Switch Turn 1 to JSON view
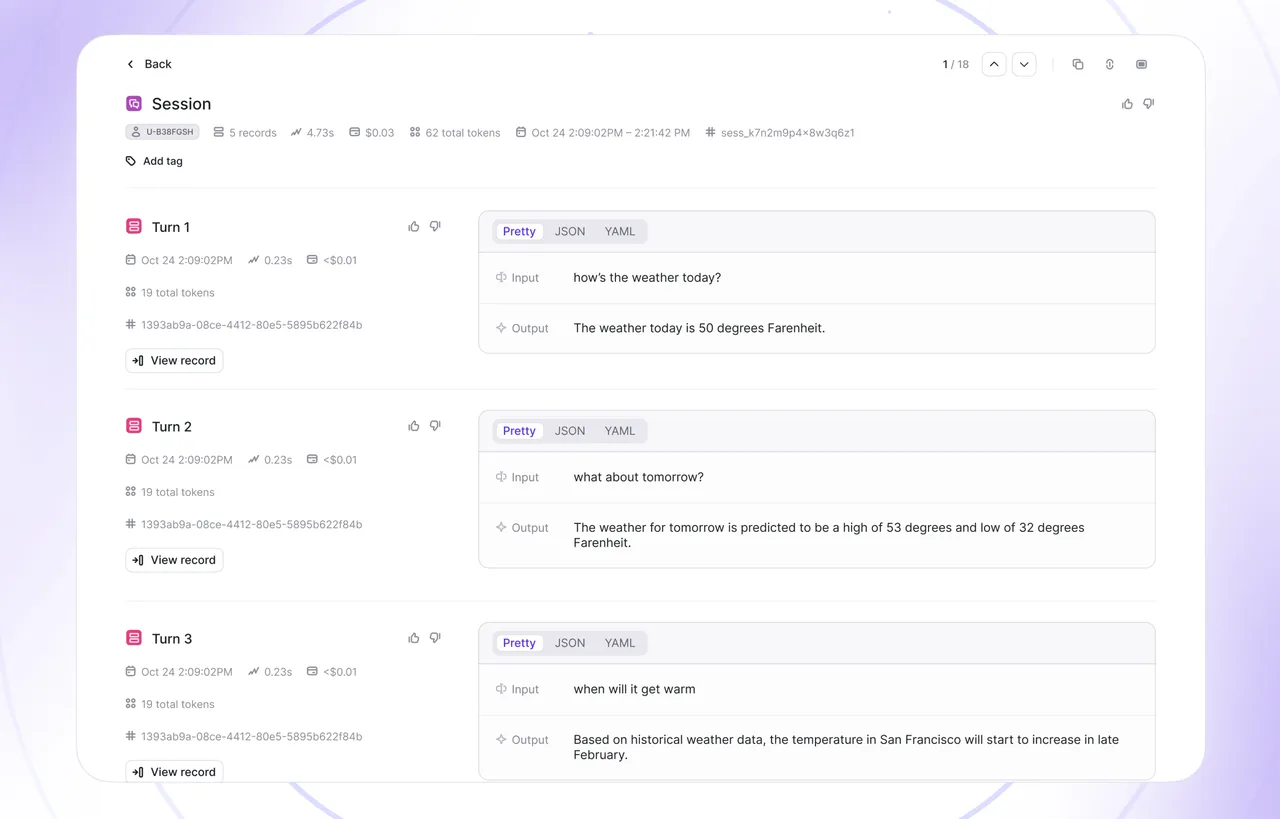Viewport: 1280px width, 819px height. [x=570, y=231]
